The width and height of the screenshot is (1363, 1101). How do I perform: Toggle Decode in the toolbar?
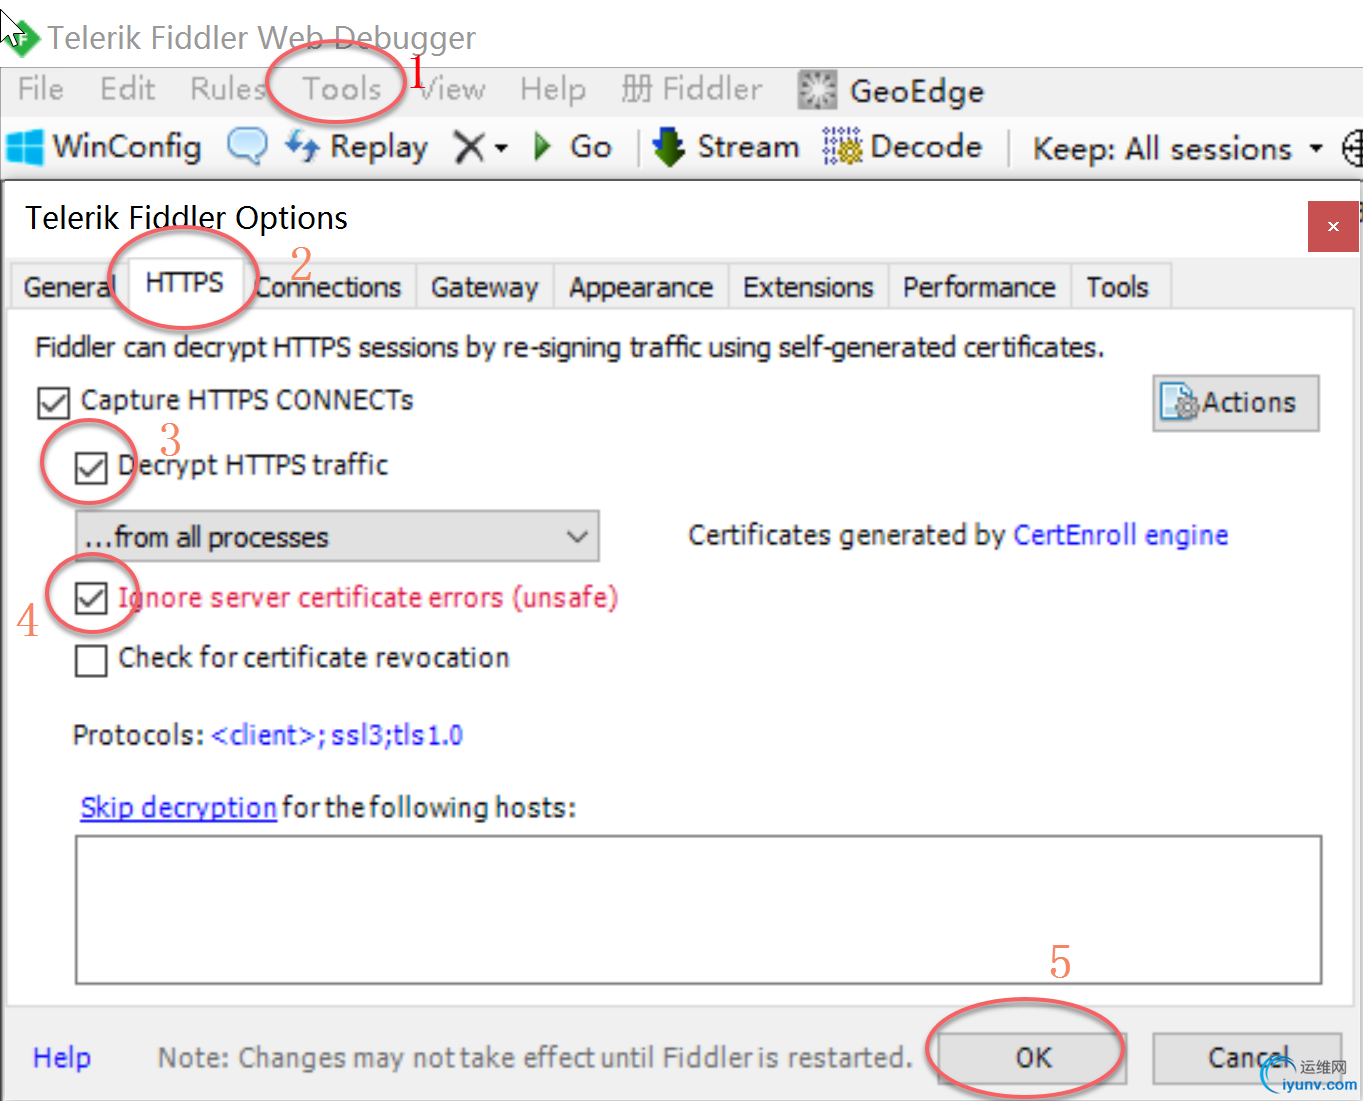902,147
